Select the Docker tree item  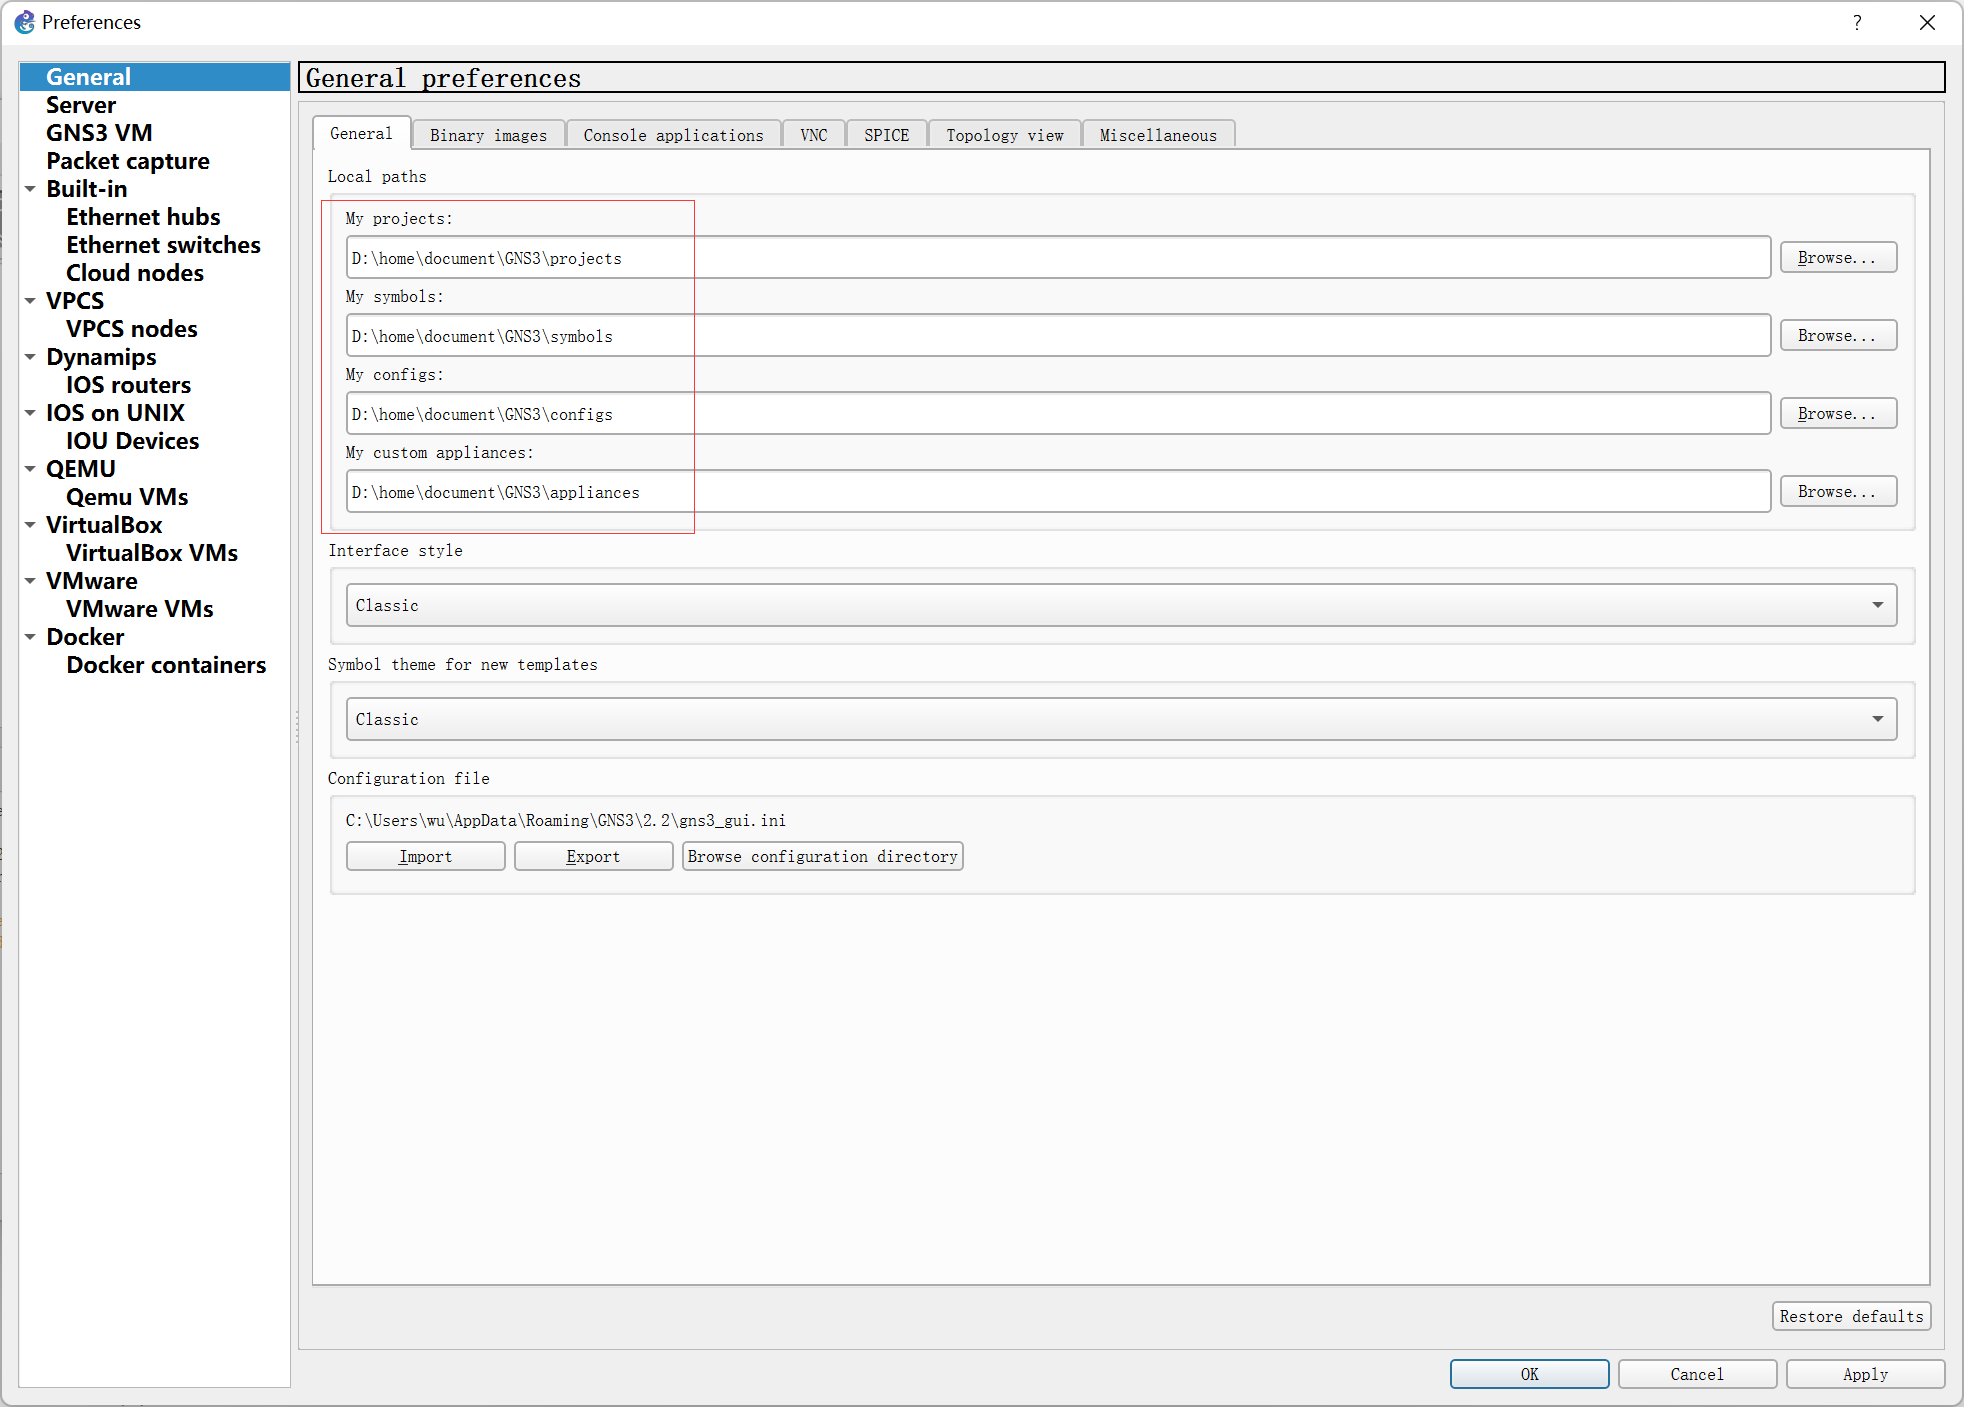85,637
